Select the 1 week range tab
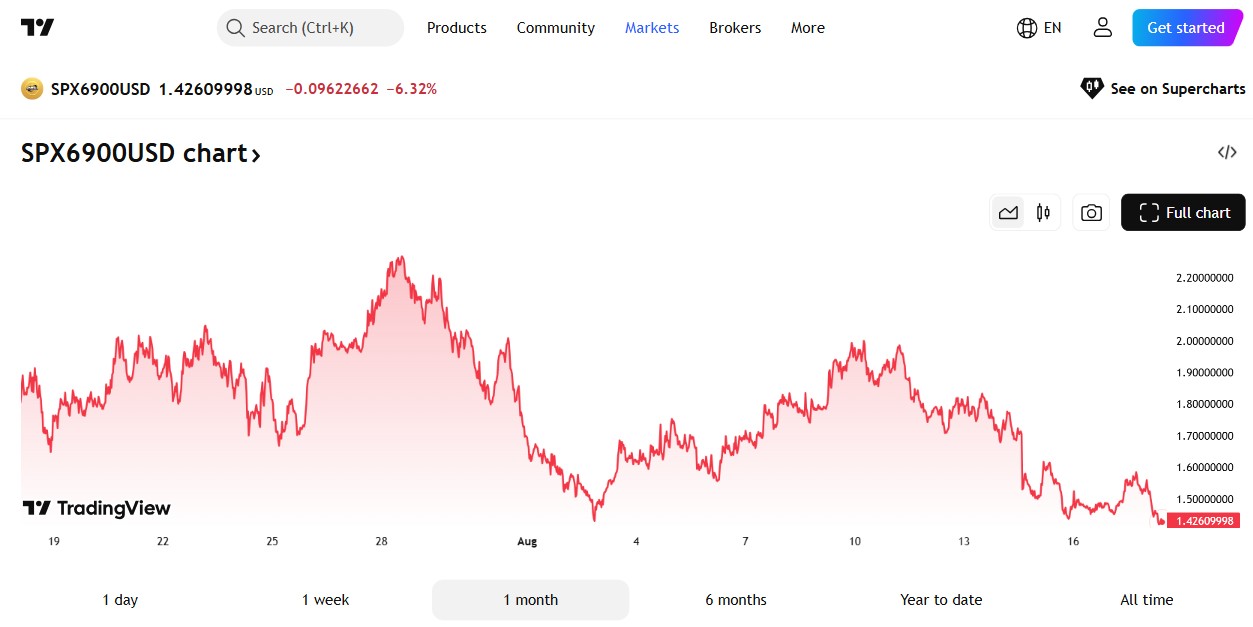1253x627 pixels. (326, 600)
